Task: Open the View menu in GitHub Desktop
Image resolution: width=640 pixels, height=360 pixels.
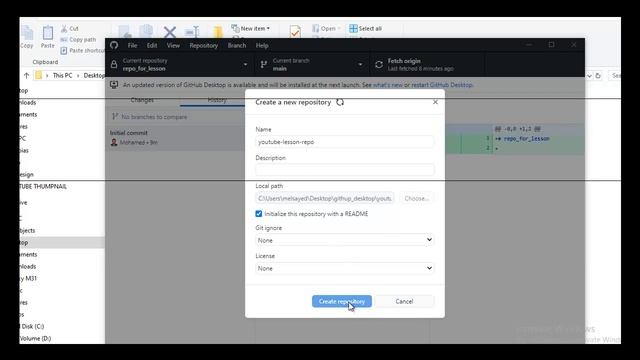Action: pyautogui.click(x=173, y=45)
